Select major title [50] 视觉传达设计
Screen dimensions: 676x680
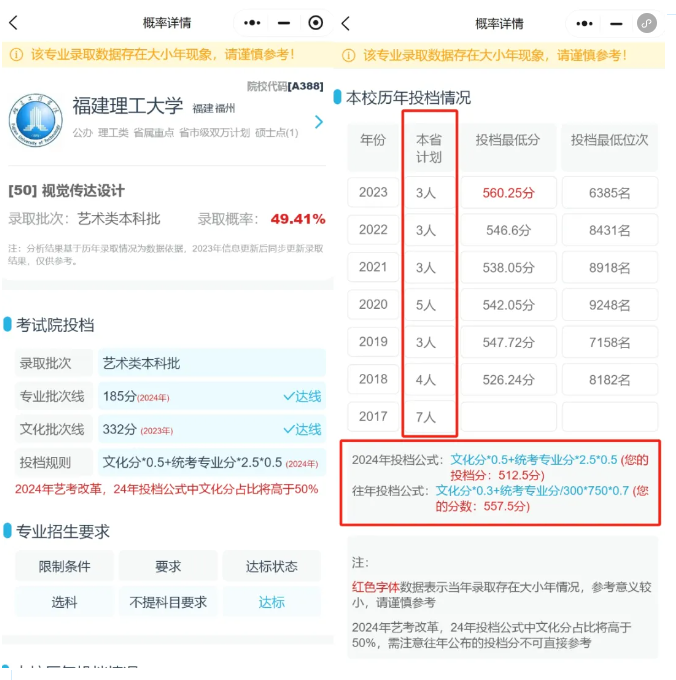[66, 190]
